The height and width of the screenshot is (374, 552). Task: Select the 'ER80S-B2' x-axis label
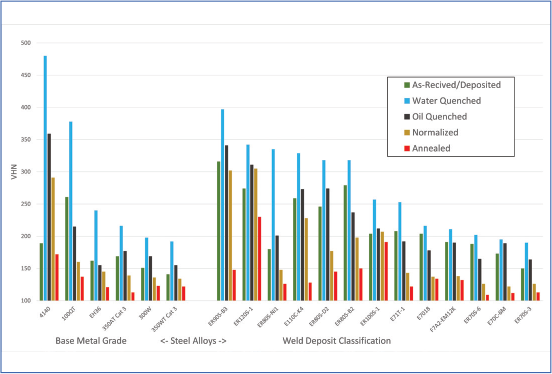tap(346, 316)
